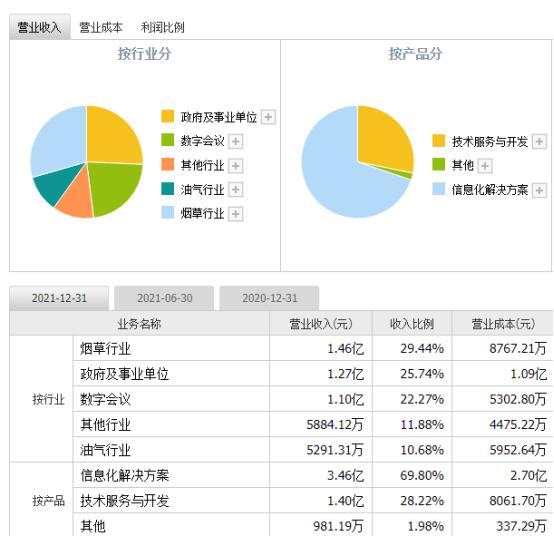The width and height of the screenshot is (554, 537).
Task: Click the orange 其他行业 legend swatch
Action: click(x=167, y=164)
